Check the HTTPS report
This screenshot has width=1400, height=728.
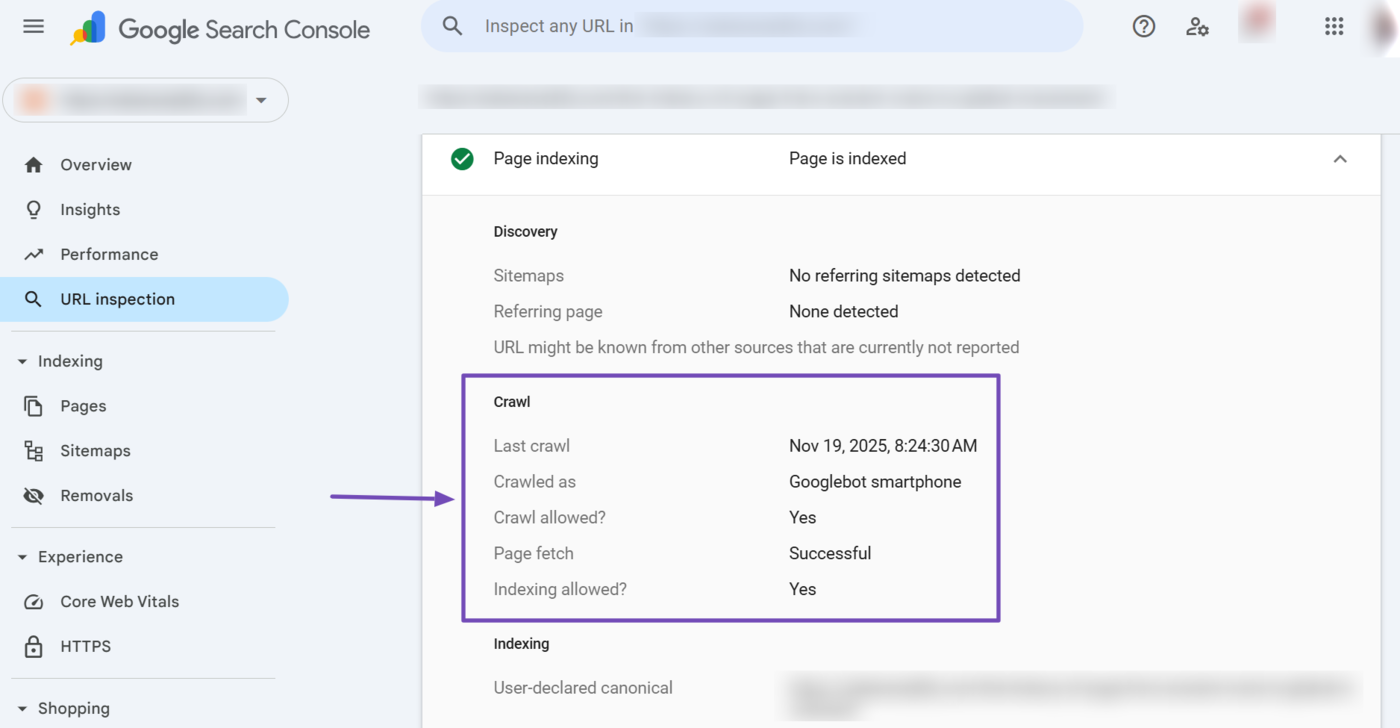[x=85, y=646]
